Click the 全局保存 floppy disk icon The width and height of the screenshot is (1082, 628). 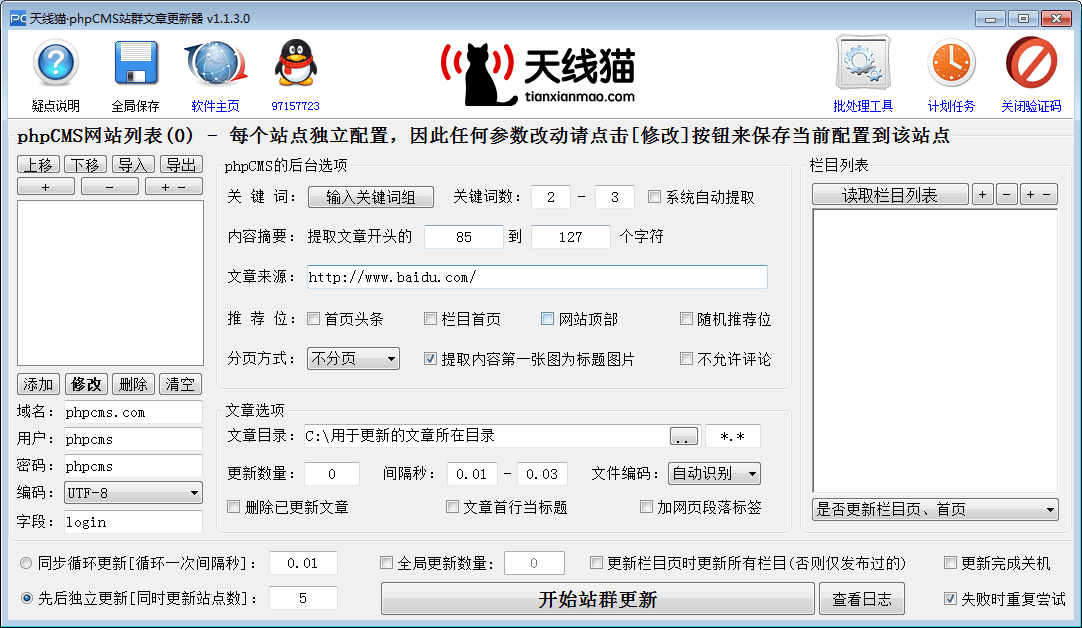click(x=135, y=63)
